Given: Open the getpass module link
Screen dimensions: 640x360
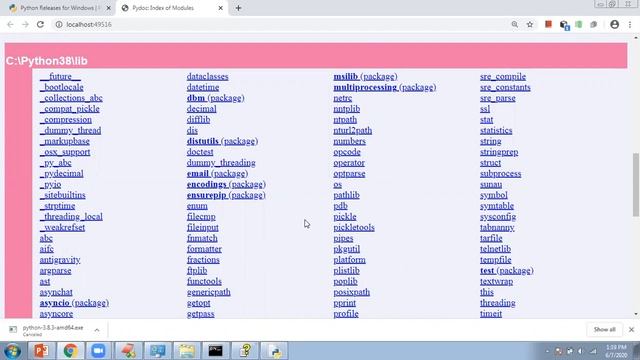Looking at the screenshot, I should 200,314.
